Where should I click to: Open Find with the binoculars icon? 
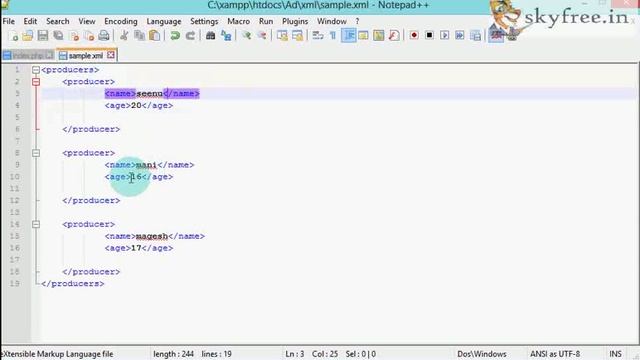[x=211, y=36]
